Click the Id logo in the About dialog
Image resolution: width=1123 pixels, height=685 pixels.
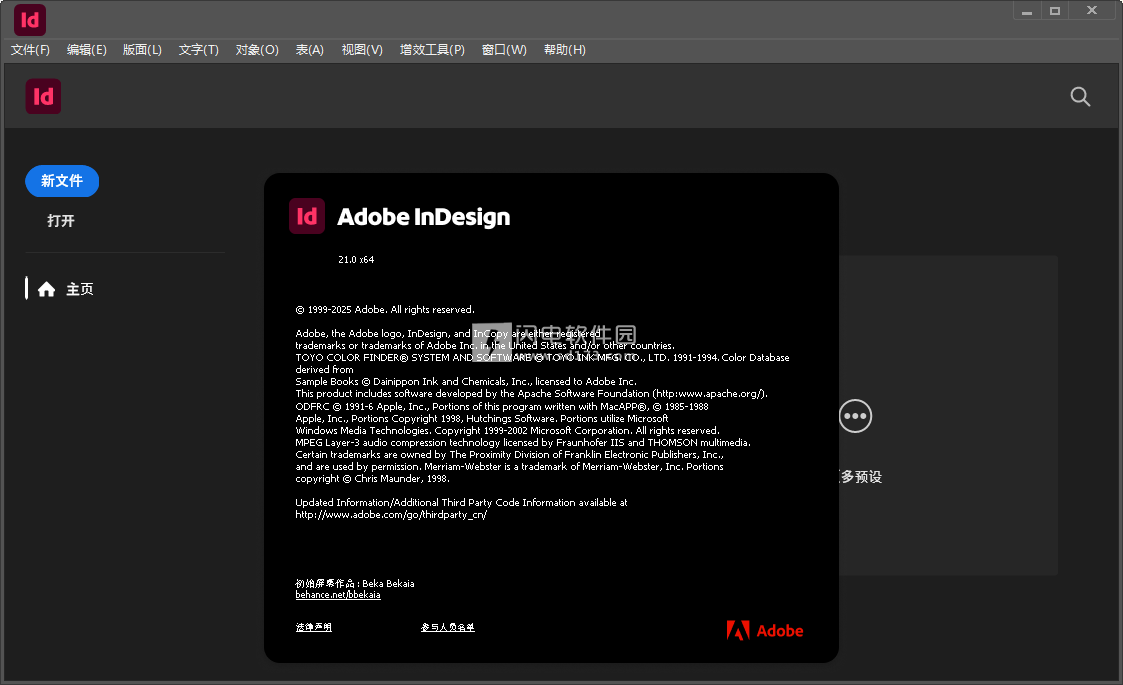coord(307,216)
